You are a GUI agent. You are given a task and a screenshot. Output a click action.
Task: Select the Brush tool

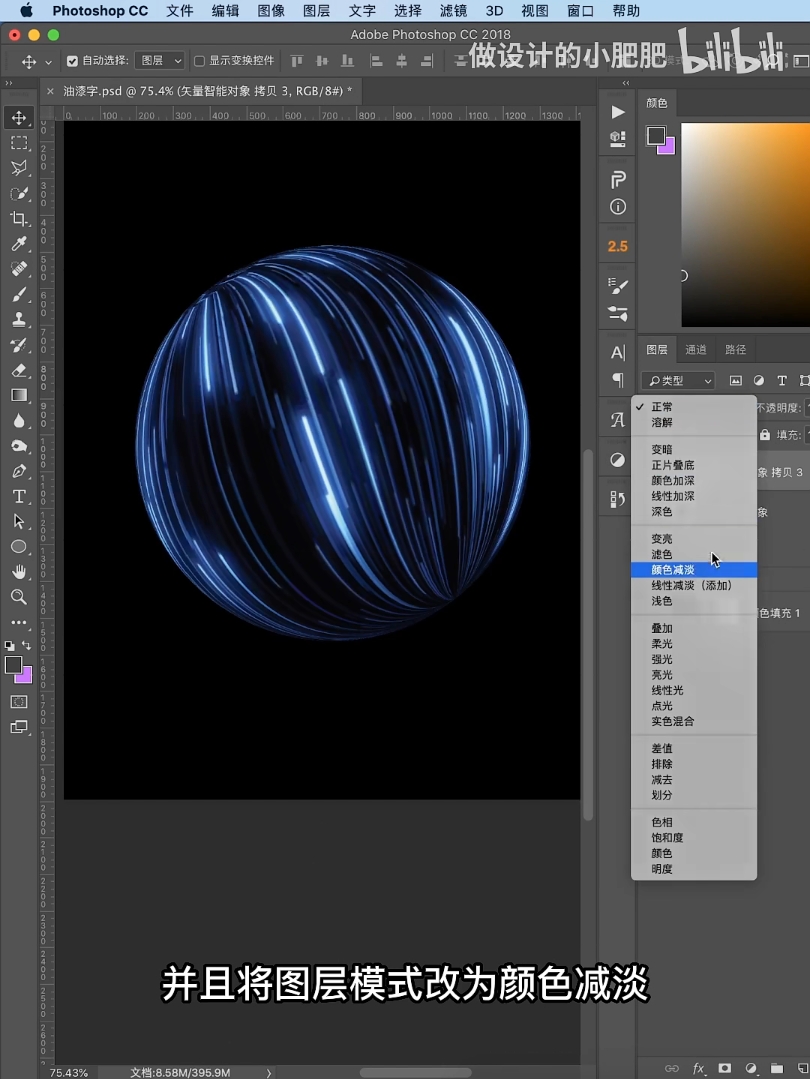tap(19, 295)
